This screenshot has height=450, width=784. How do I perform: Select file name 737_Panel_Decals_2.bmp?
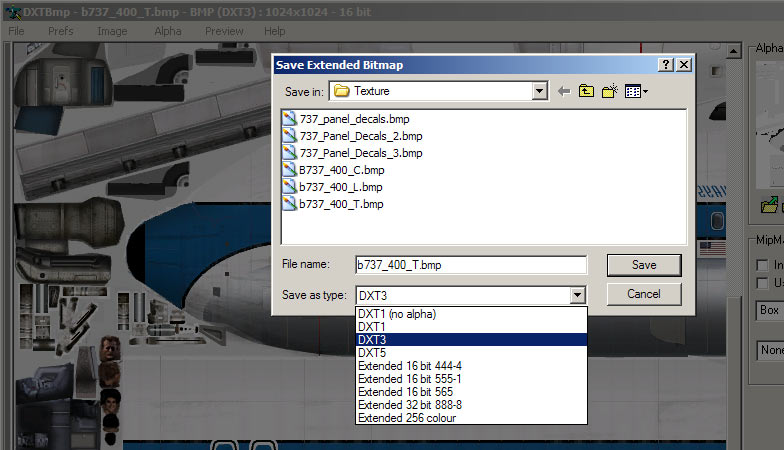(360, 136)
